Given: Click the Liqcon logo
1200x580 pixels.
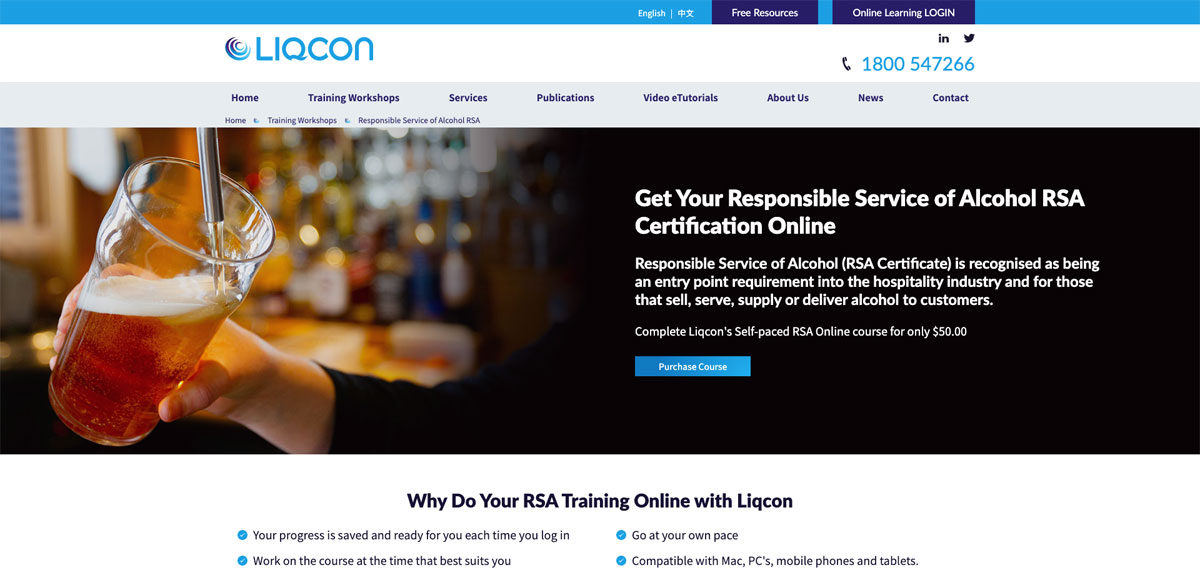Looking at the screenshot, I should tap(299, 49).
